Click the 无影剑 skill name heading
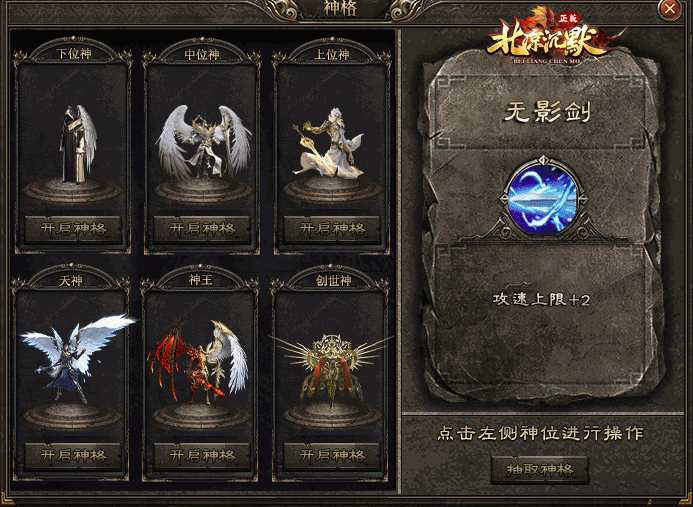The width and height of the screenshot is (693, 507). coord(547,112)
